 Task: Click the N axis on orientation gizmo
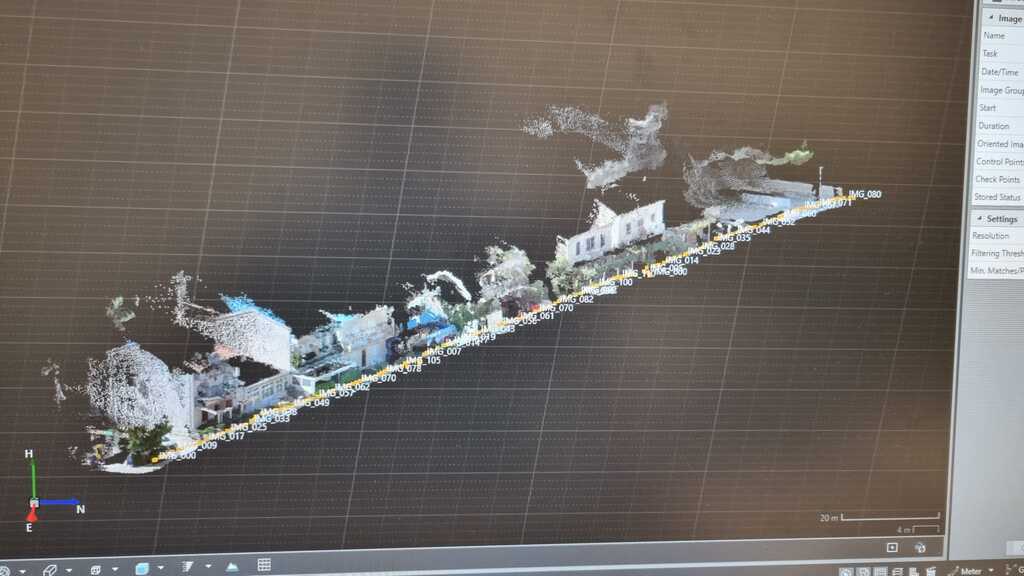80,509
